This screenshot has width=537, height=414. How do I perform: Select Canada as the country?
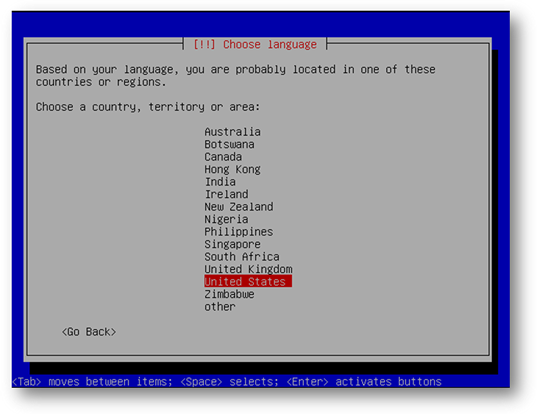click(x=223, y=157)
